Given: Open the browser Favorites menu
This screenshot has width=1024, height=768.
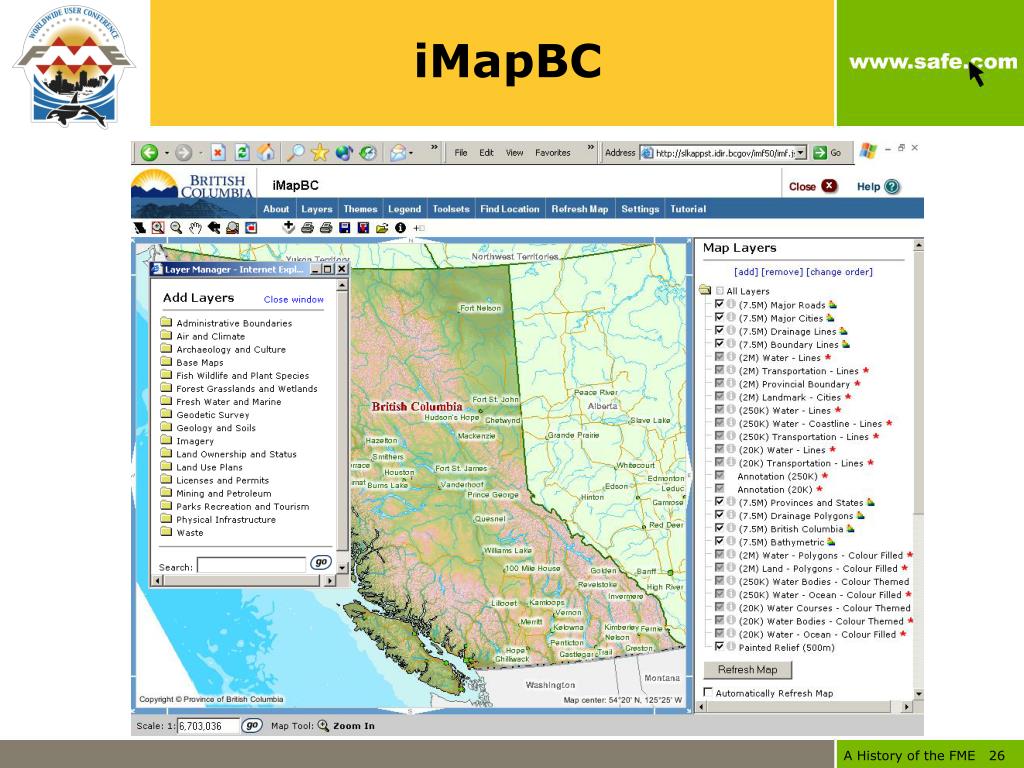Looking at the screenshot, I should [552, 153].
